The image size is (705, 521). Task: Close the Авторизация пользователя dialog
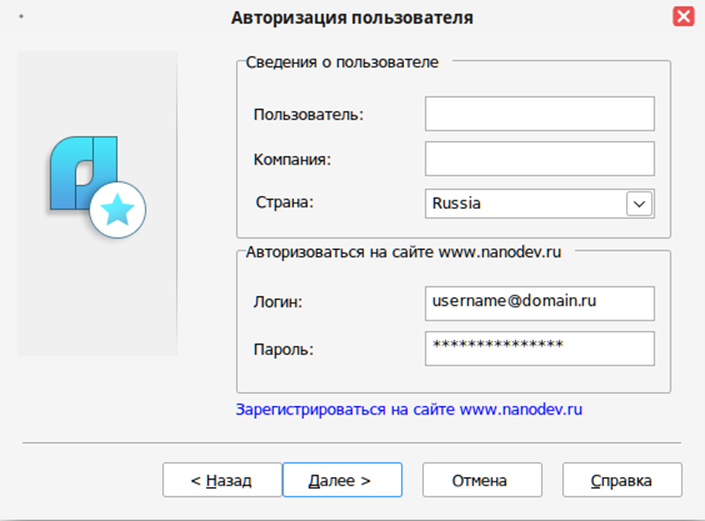click(683, 17)
